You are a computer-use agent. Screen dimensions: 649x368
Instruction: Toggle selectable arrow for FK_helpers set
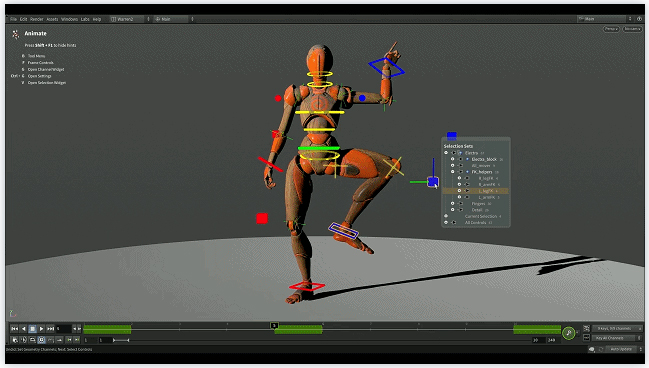pos(461,172)
